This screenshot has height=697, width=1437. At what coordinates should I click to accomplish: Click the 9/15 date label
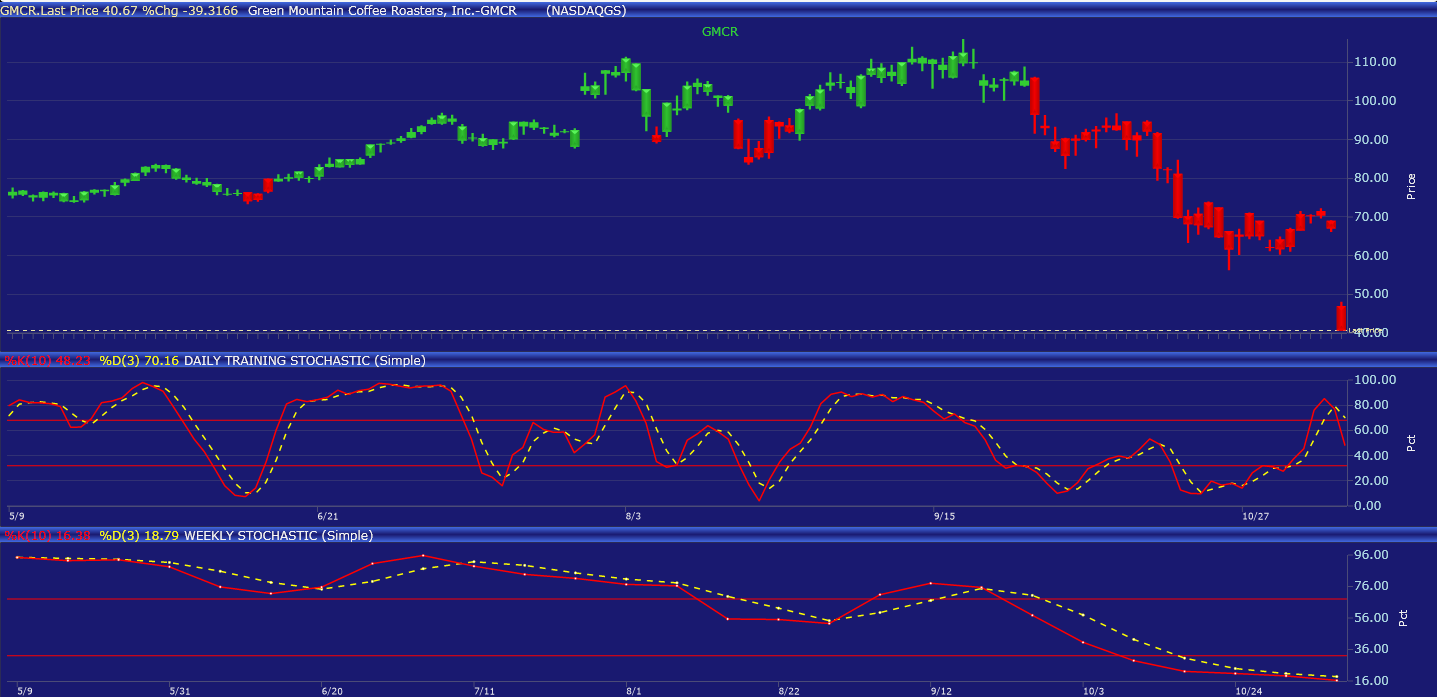(x=945, y=517)
